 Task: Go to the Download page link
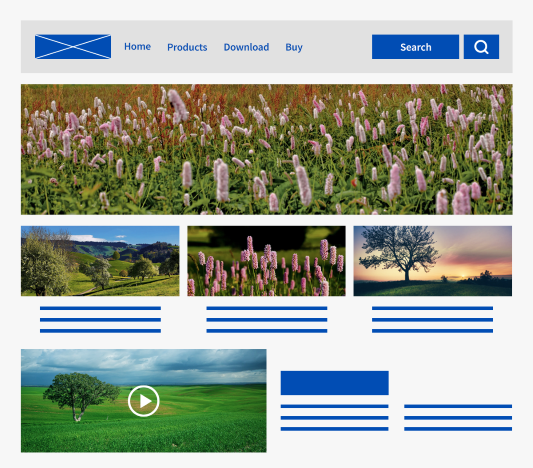click(x=246, y=47)
